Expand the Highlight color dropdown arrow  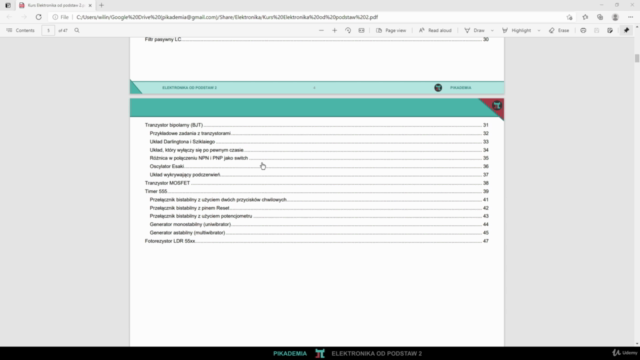(539, 31)
